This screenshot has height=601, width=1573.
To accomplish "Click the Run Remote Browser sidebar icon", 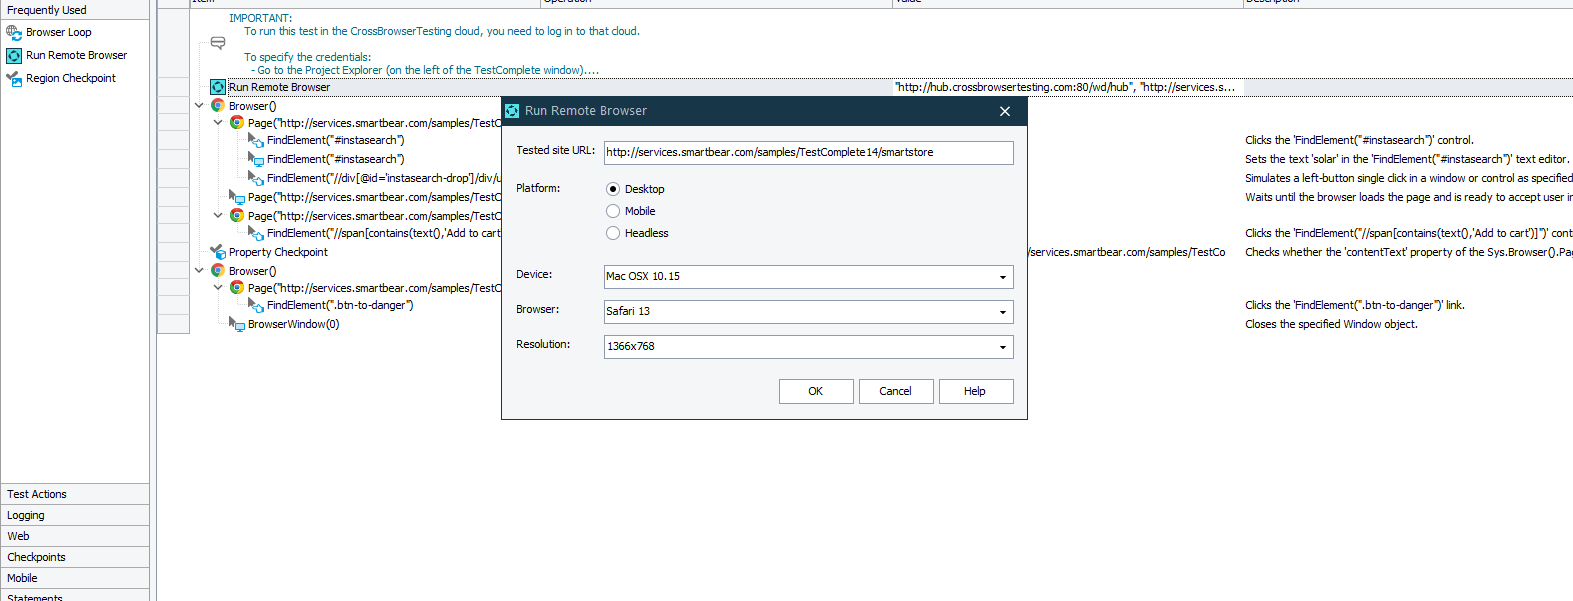I will click(14, 55).
